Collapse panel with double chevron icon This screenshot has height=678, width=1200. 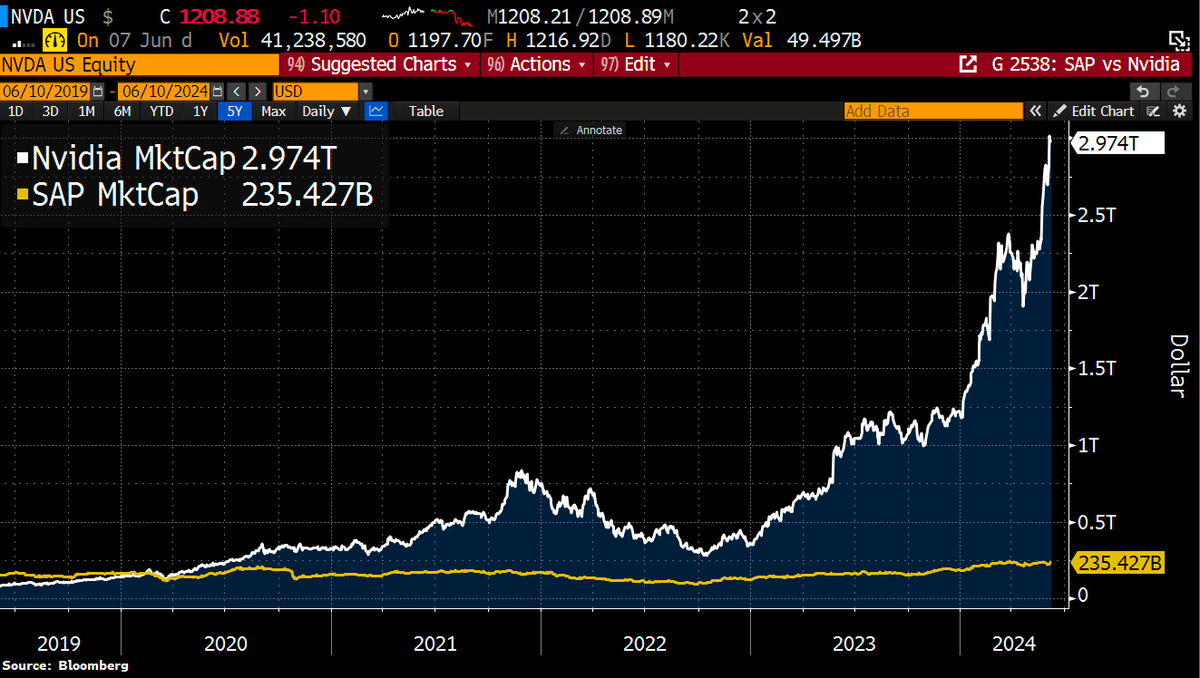[x=1037, y=111]
